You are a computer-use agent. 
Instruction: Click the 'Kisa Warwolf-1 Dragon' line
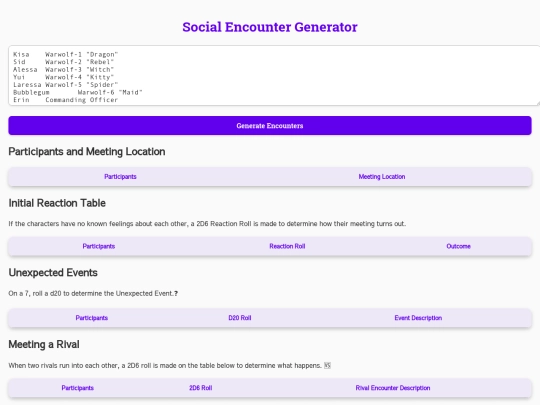coord(65,54)
